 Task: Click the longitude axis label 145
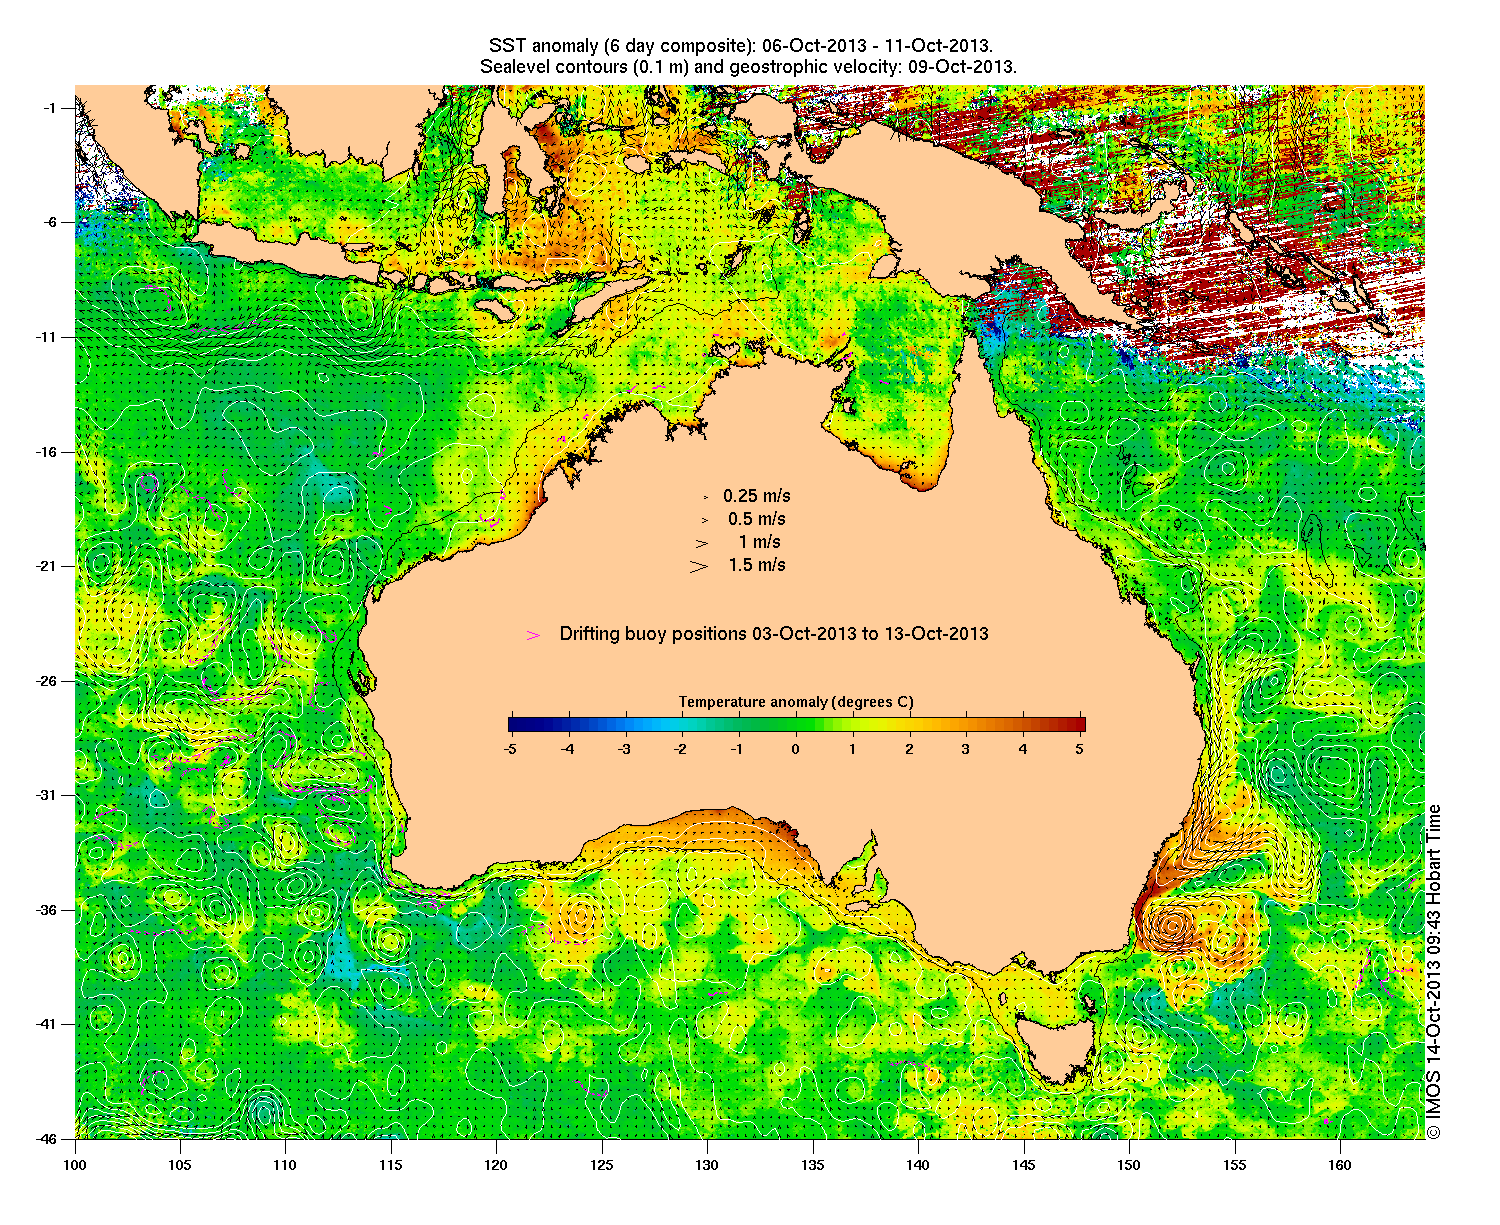click(x=1023, y=1165)
